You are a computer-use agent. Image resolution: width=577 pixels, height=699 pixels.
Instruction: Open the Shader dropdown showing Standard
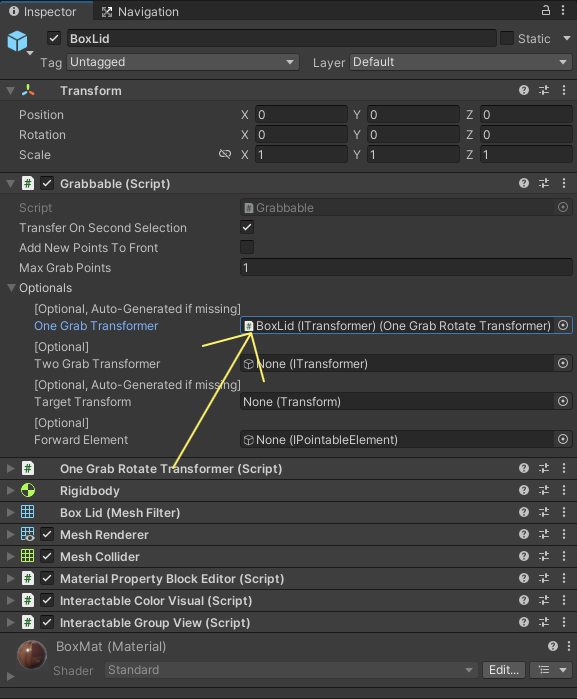point(290,670)
